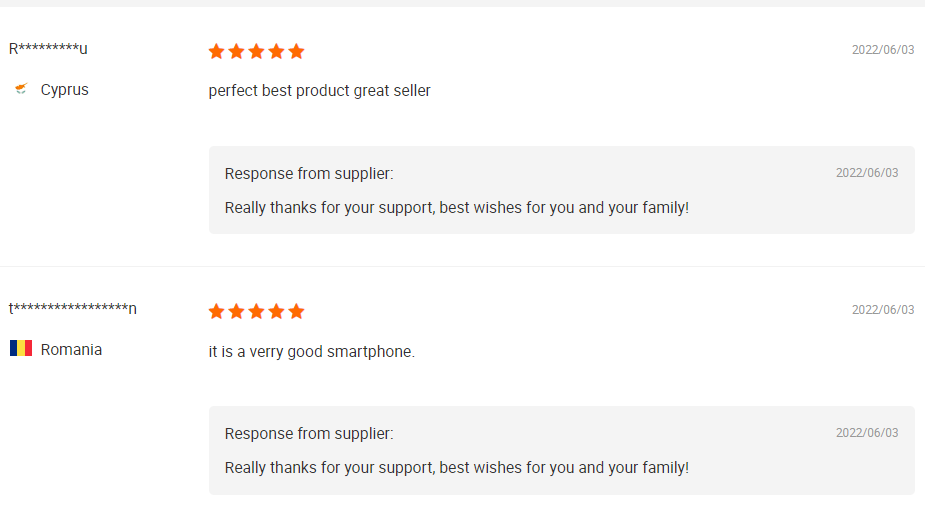The image size is (940, 523).
Task: Click first star in Cyprus review rating
Action: pos(217,51)
